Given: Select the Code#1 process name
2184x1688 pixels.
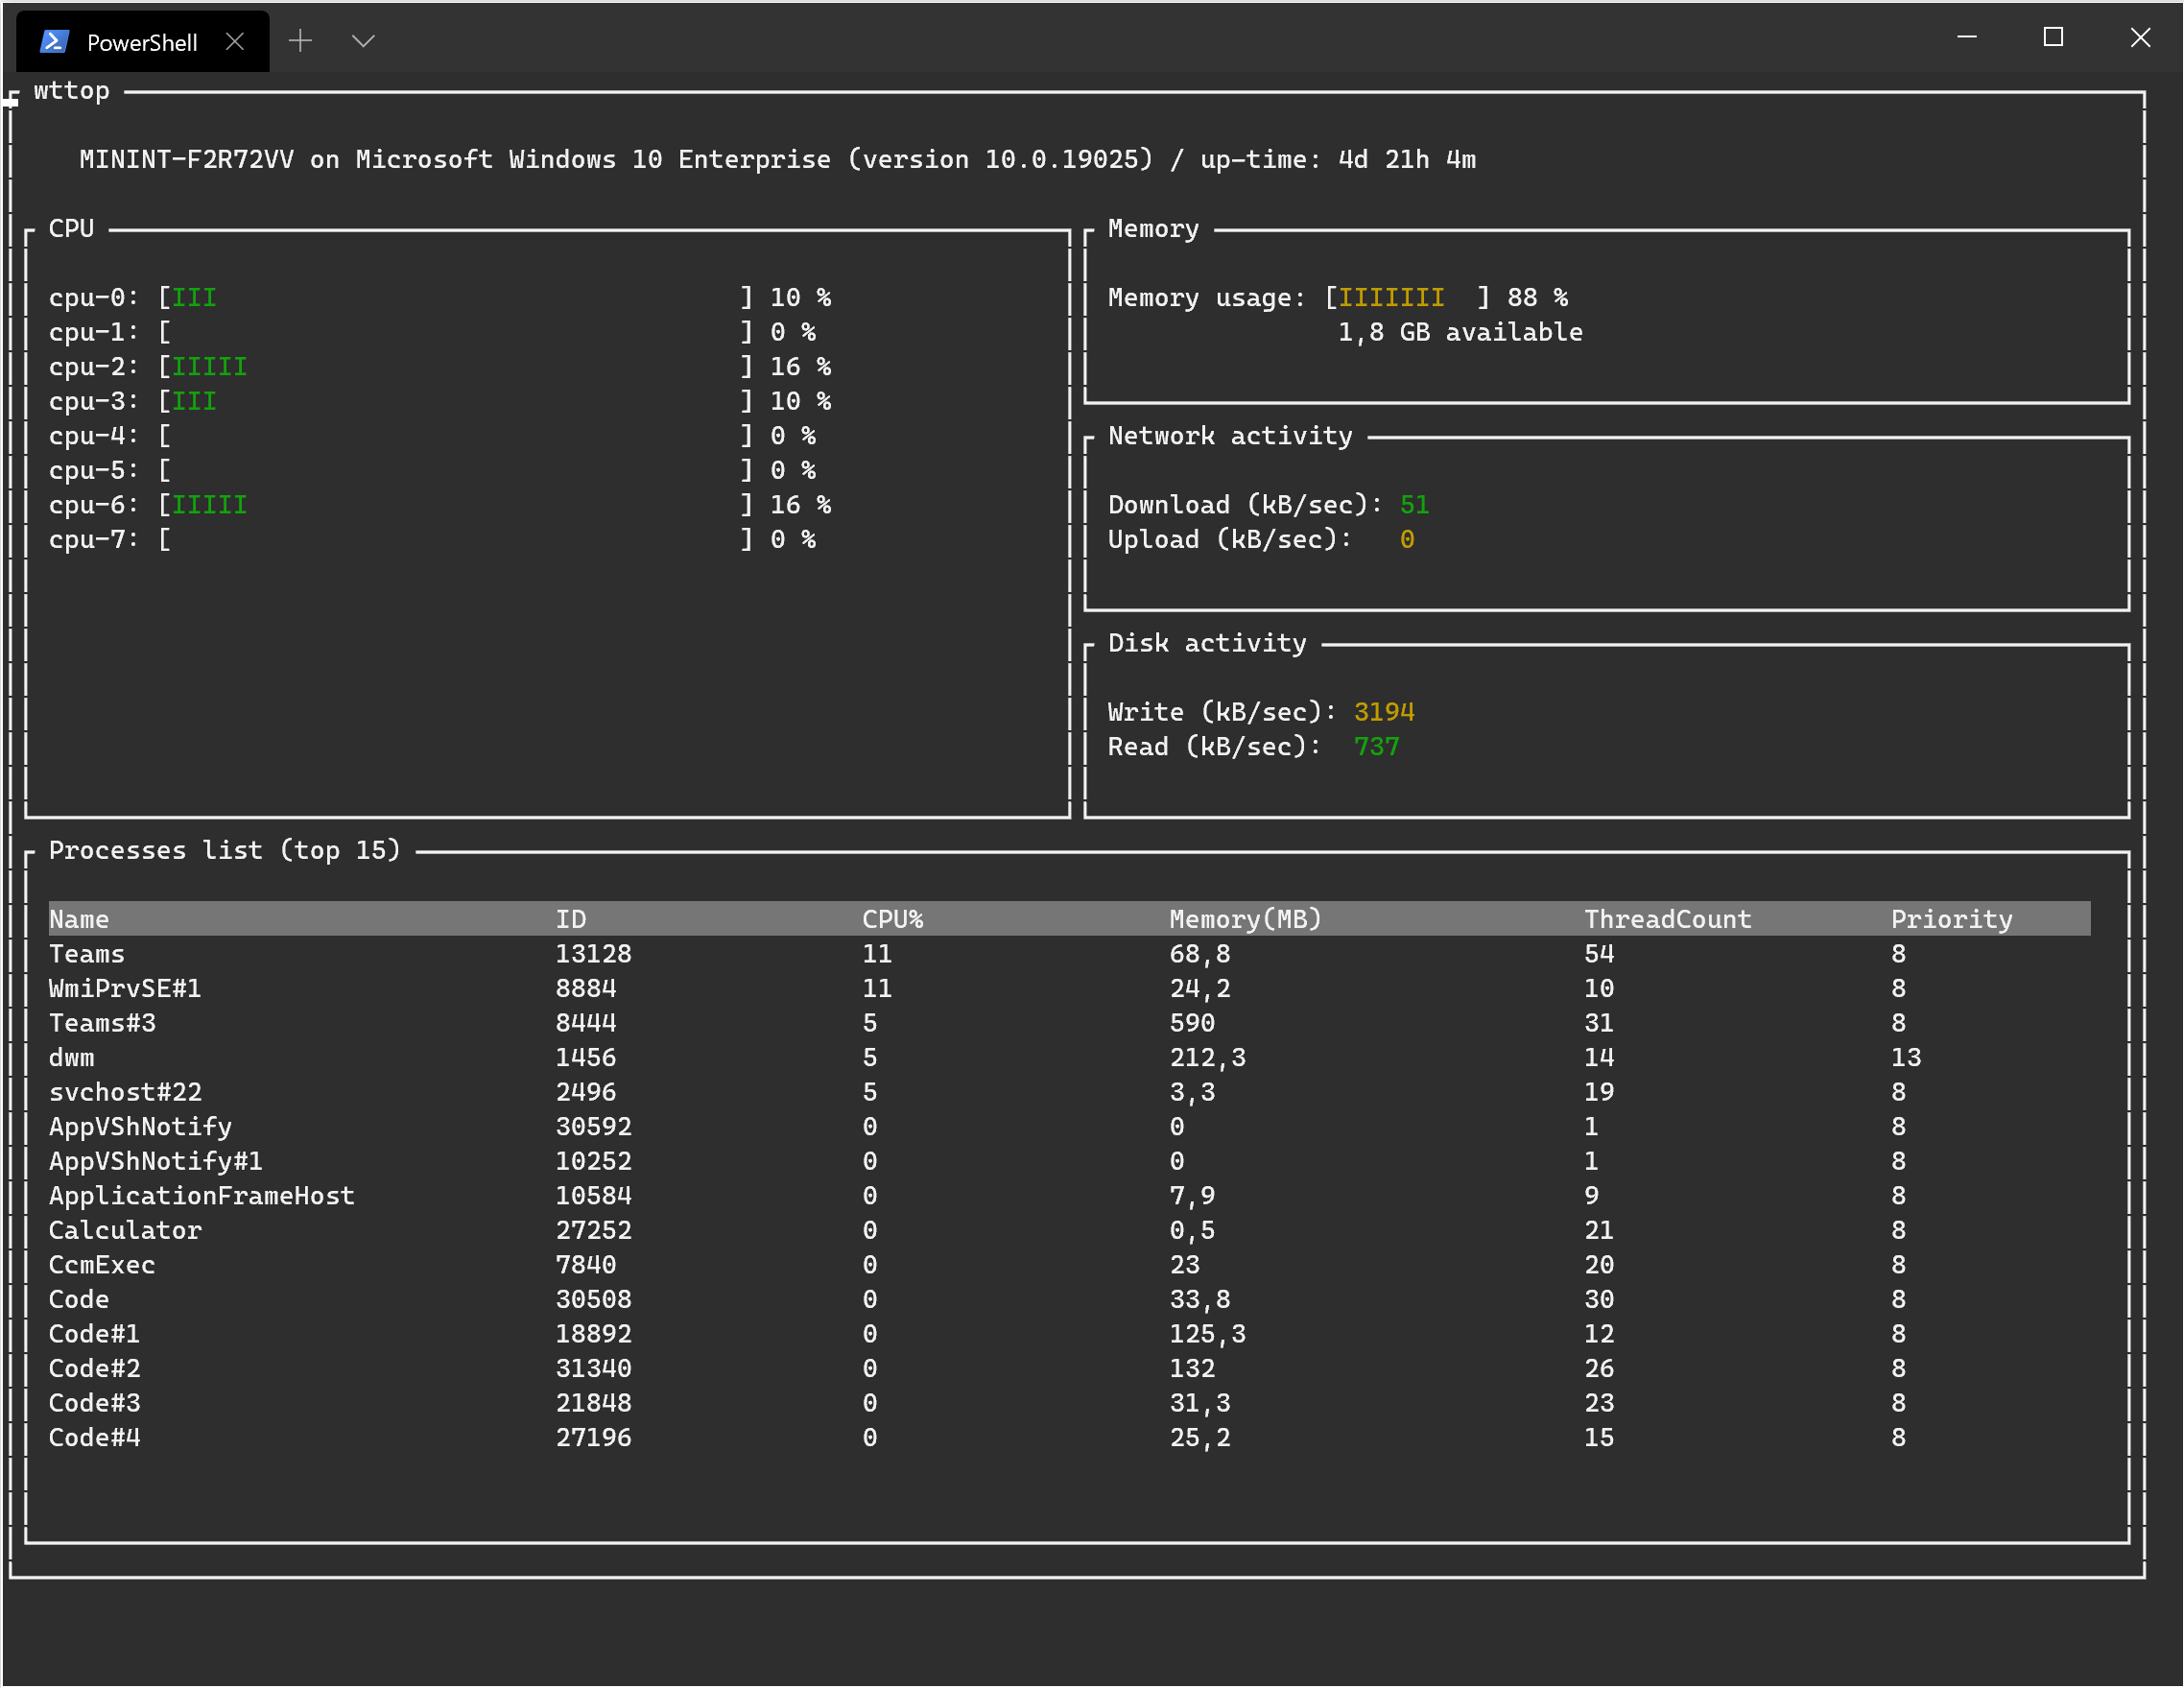Looking at the screenshot, I should [x=95, y=1333].
